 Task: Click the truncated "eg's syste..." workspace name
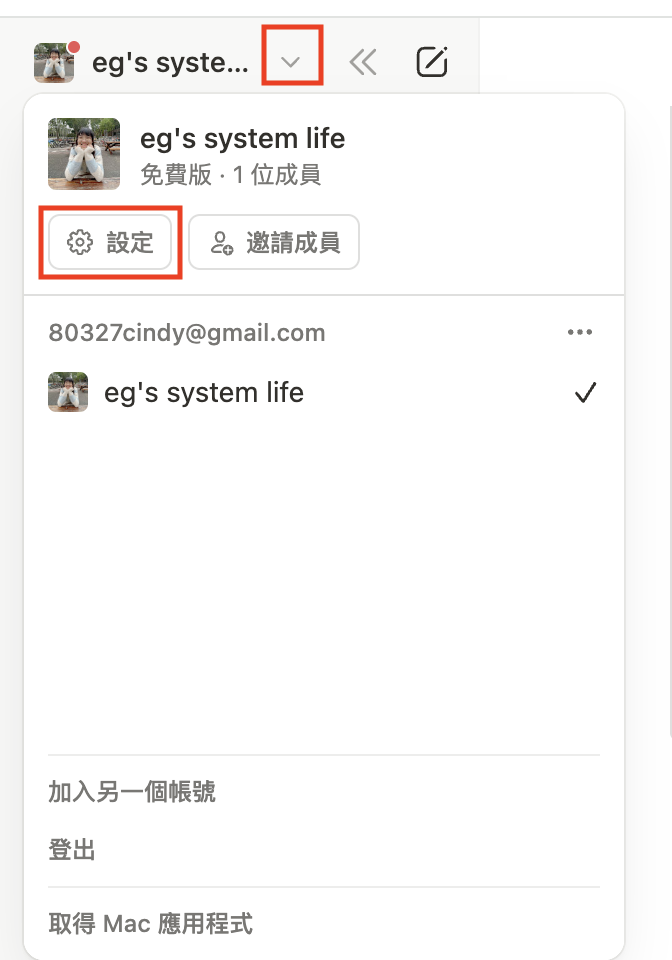(169, 63)
